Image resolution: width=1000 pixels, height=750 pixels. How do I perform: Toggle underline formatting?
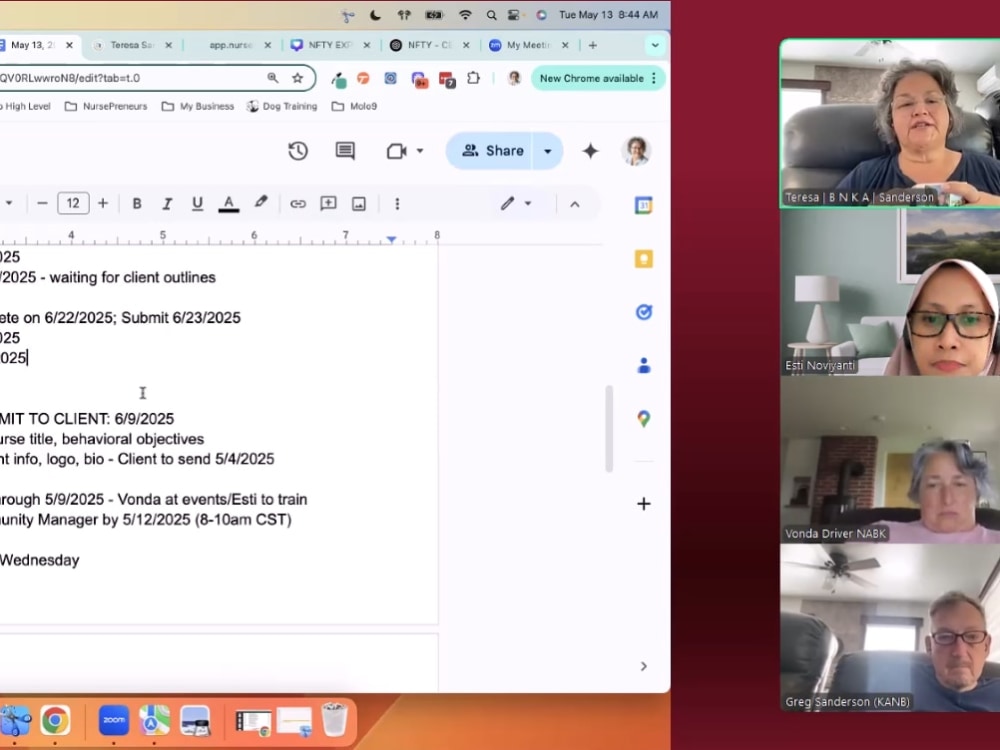tap(198, 203)
